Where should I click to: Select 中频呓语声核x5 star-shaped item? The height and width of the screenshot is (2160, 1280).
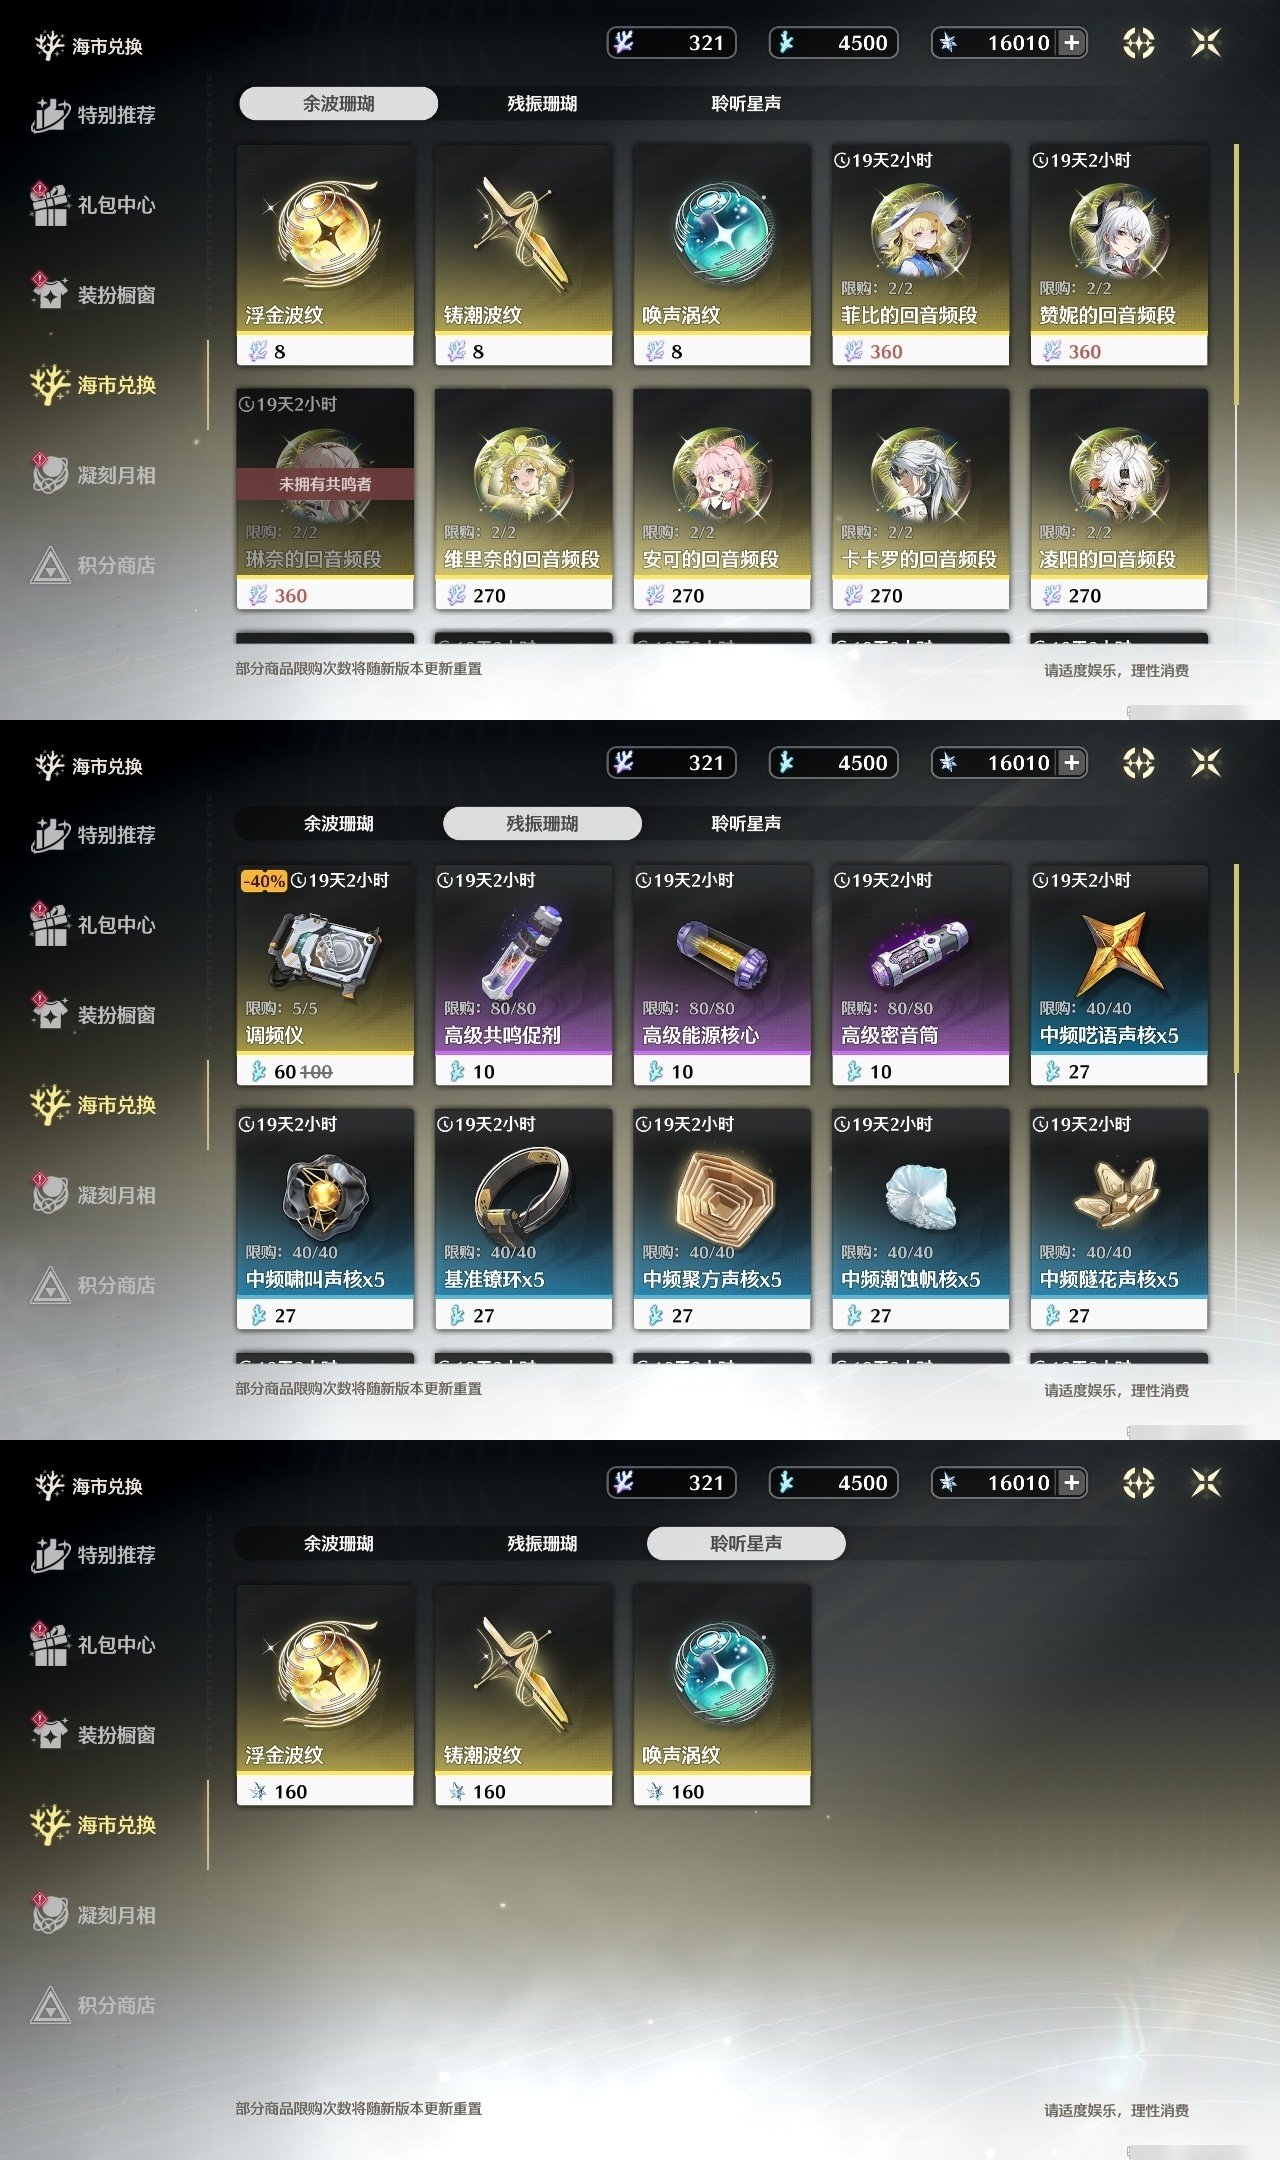click(x=1119, y=975)
